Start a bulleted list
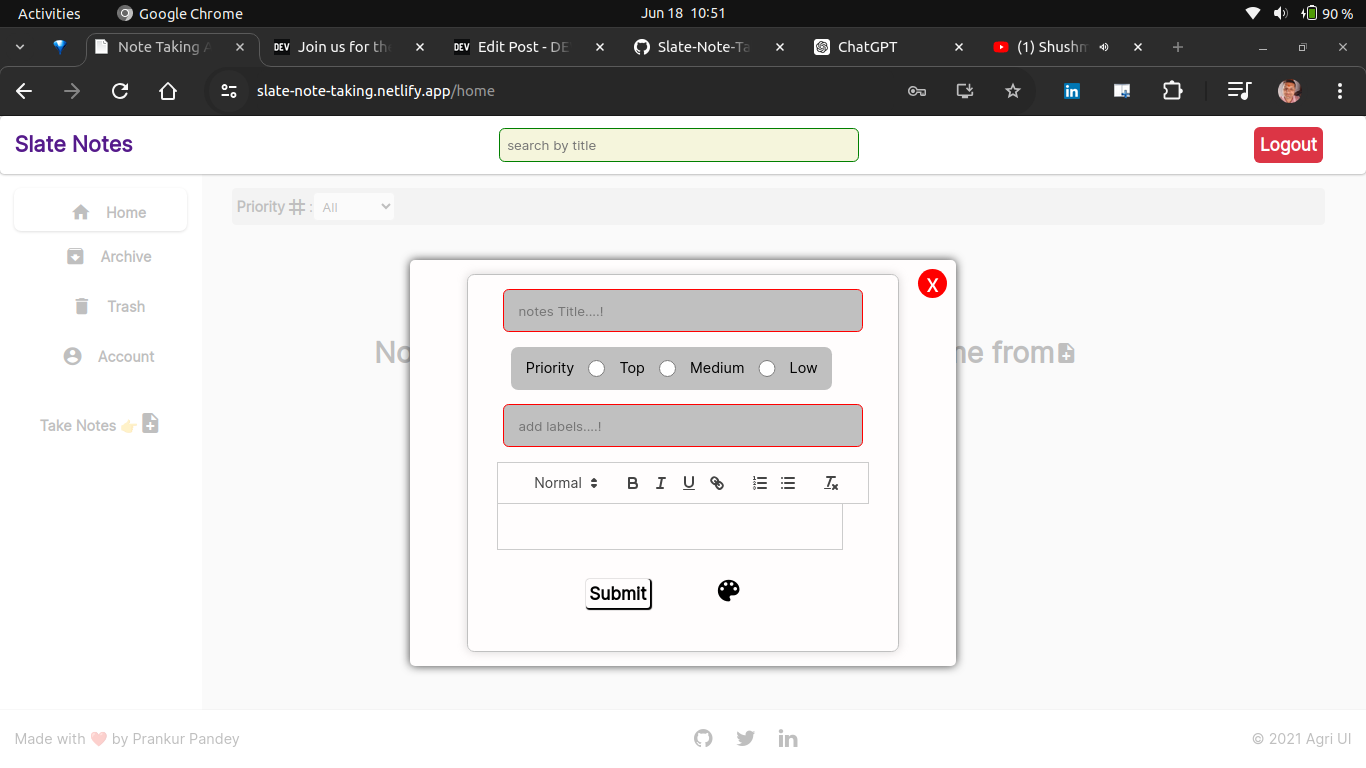This screenshot has width=1366, height=768. coord(788,483)
